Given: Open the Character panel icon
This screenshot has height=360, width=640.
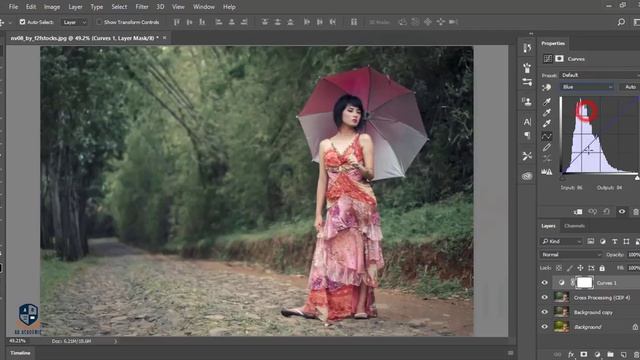Looking at the screenshot, I should coord(527,122).
